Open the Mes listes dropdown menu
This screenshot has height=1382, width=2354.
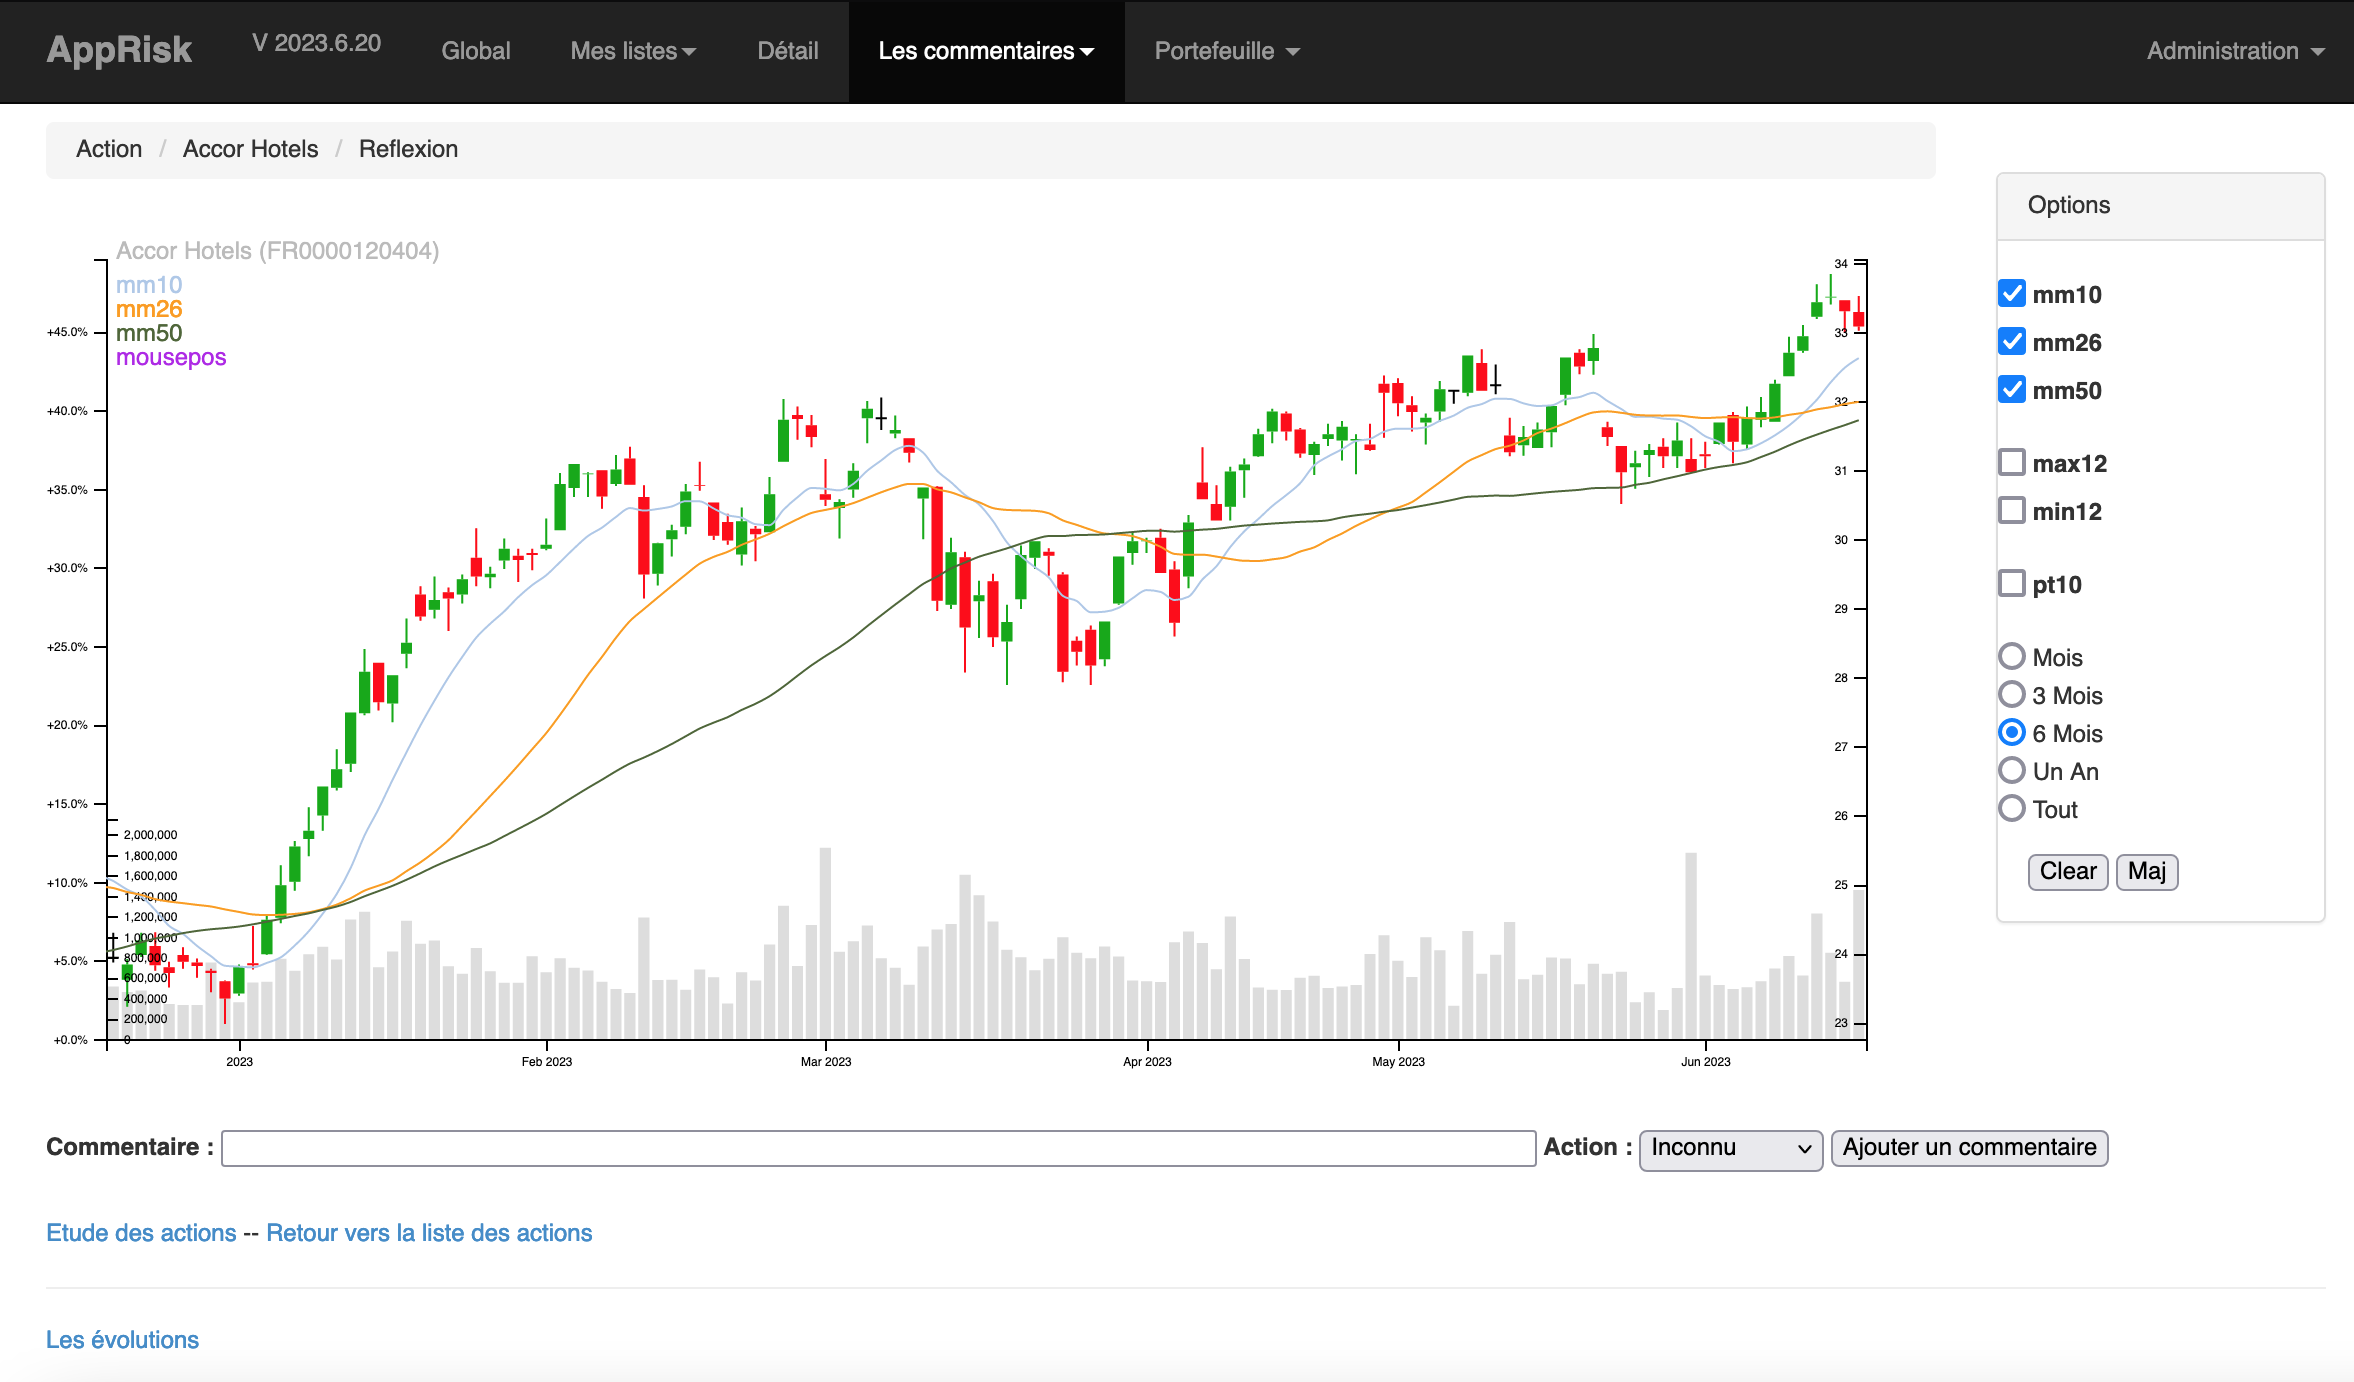click(x=632, y=51)
